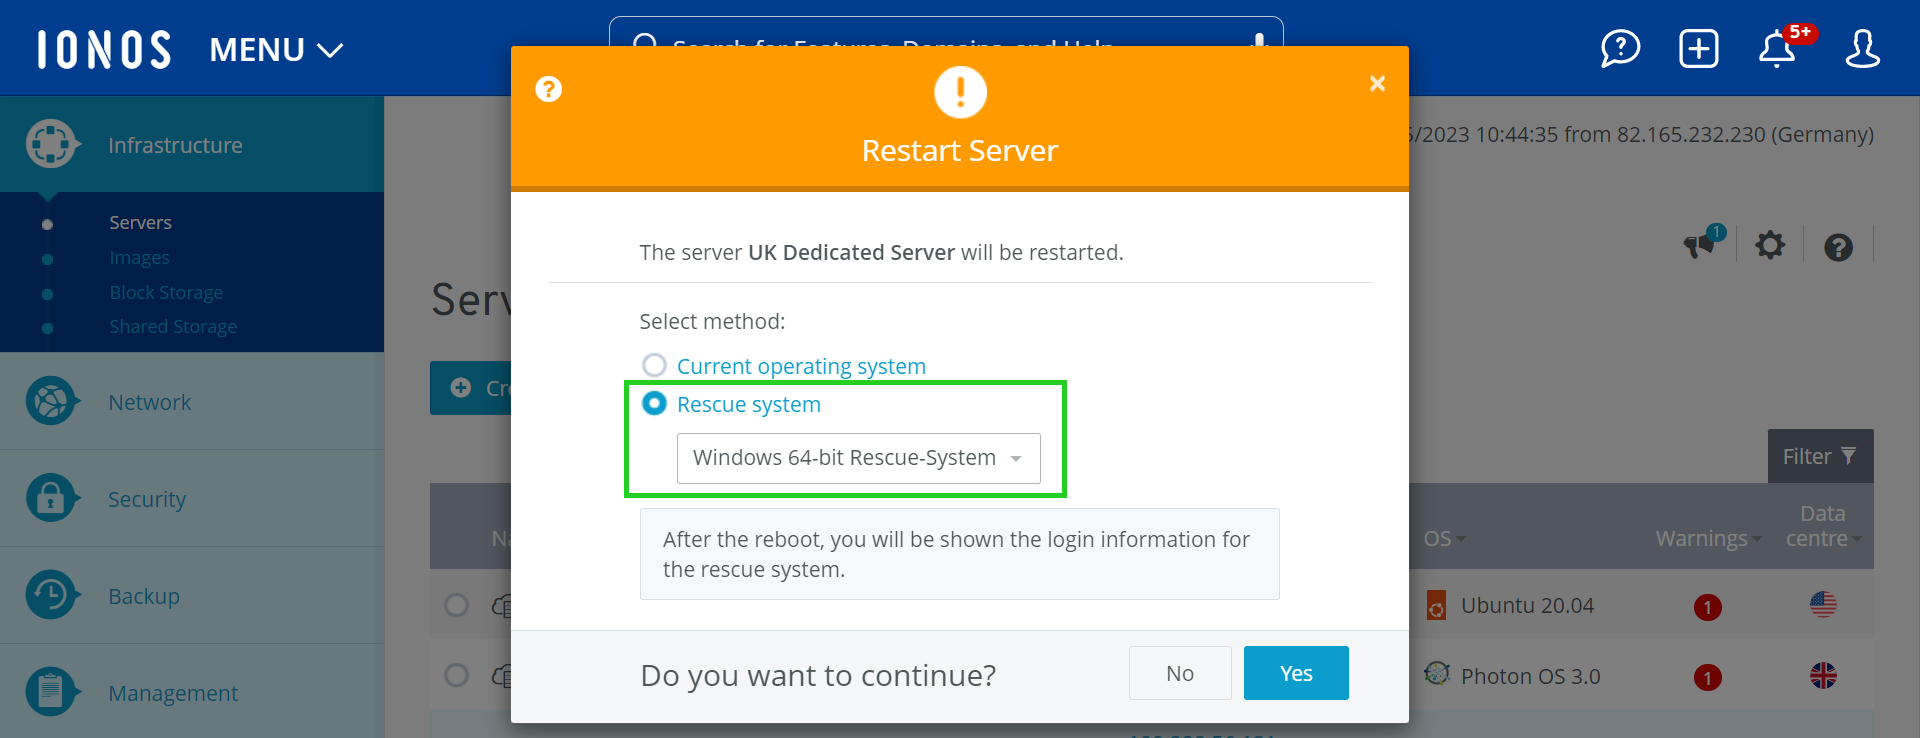The image size is (1920, 738).
Task: Click the Filter button
Action: [1819, 456]
